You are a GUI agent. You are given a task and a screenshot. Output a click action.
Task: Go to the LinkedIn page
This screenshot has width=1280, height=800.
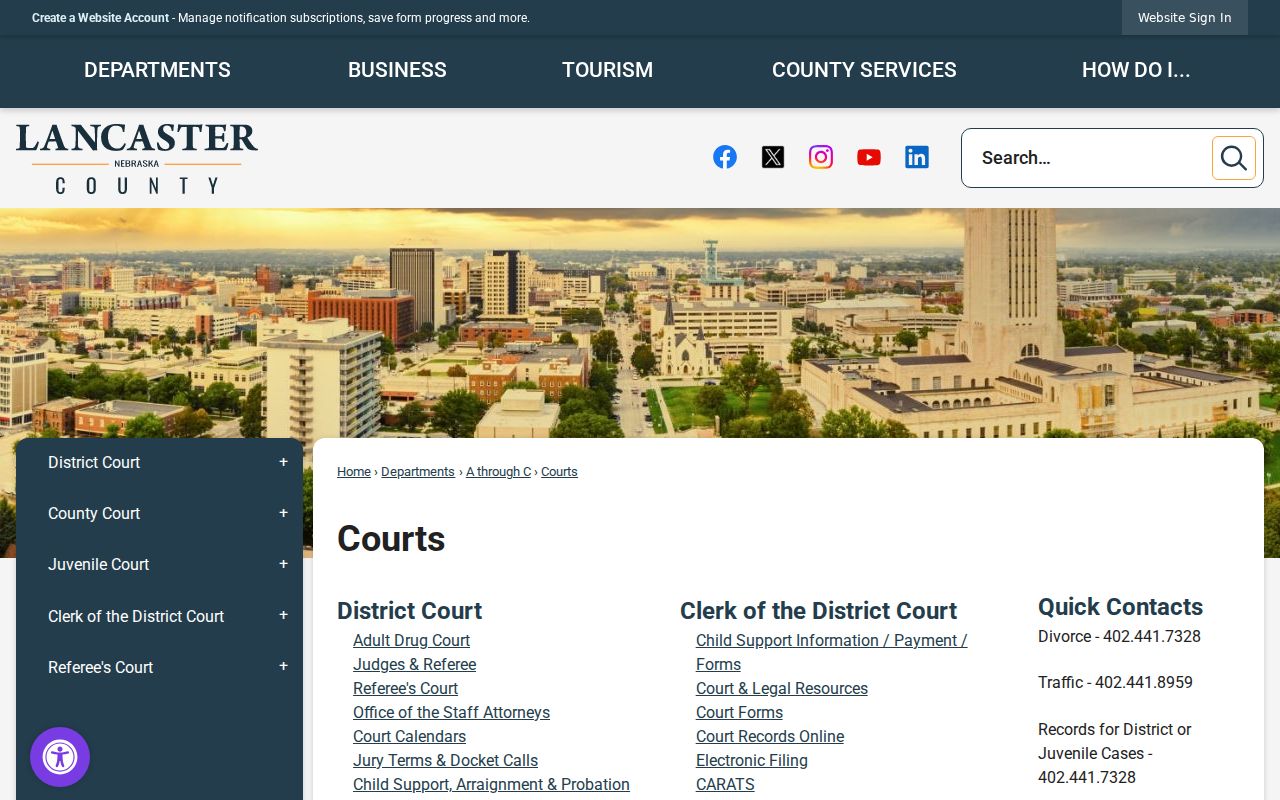[917, 157]
